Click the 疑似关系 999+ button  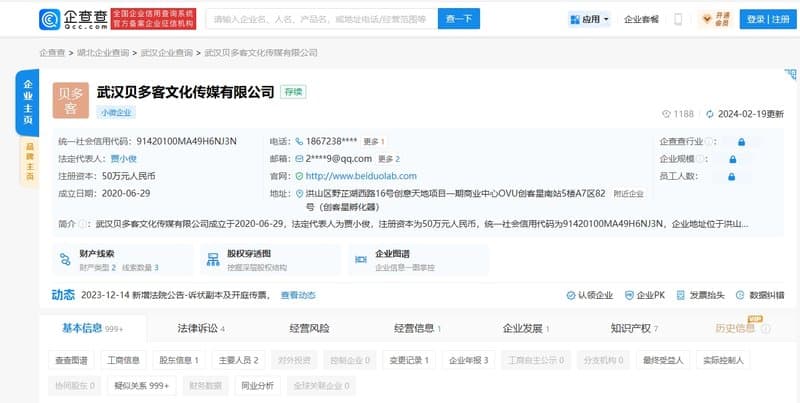coord(141,386)
